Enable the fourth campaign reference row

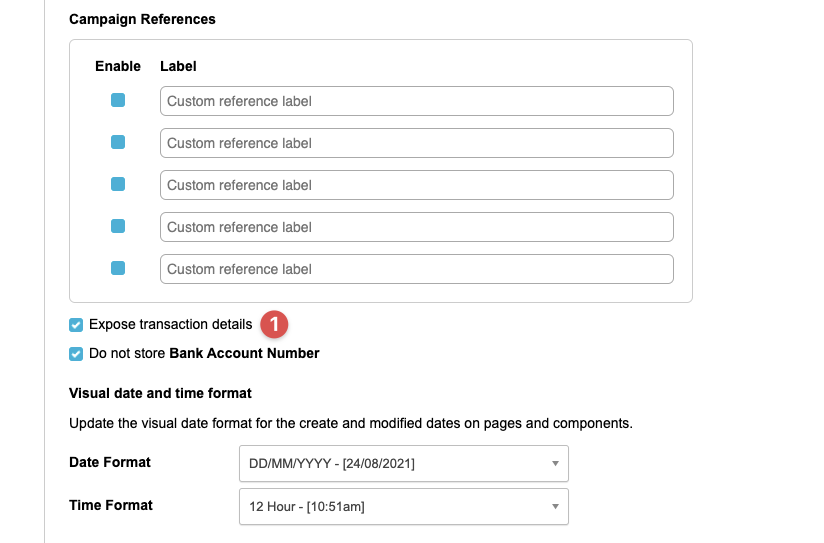click(x=118, y=226)
